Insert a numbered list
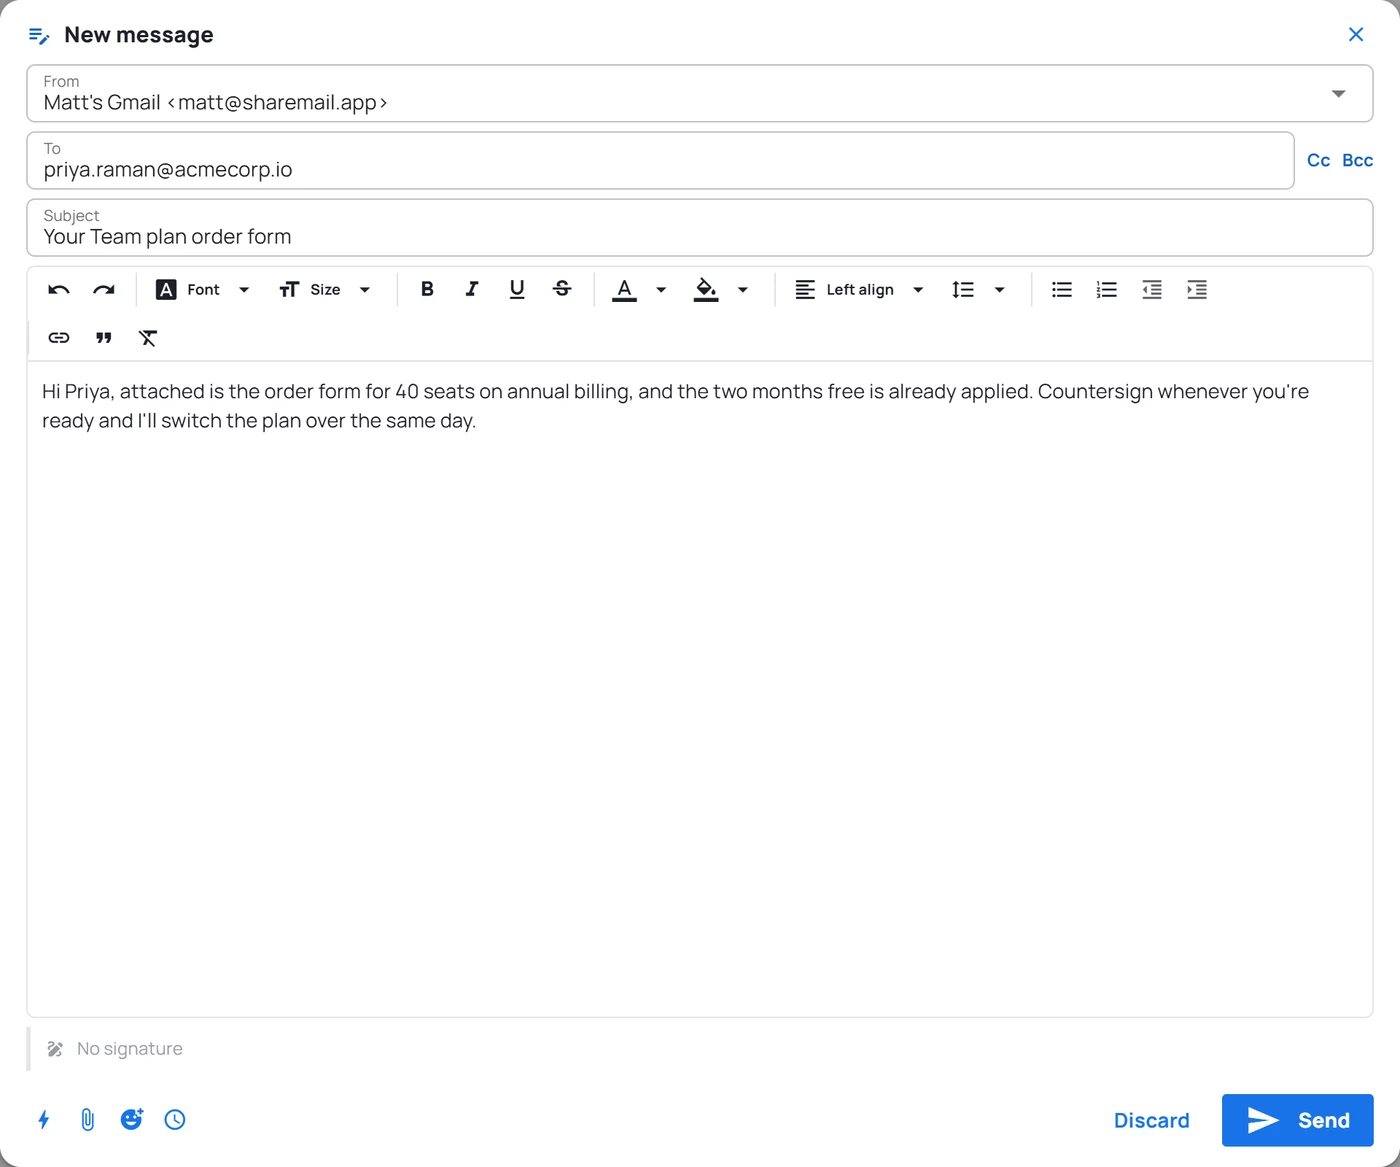1400x1167 pixels. point(1107,290)
